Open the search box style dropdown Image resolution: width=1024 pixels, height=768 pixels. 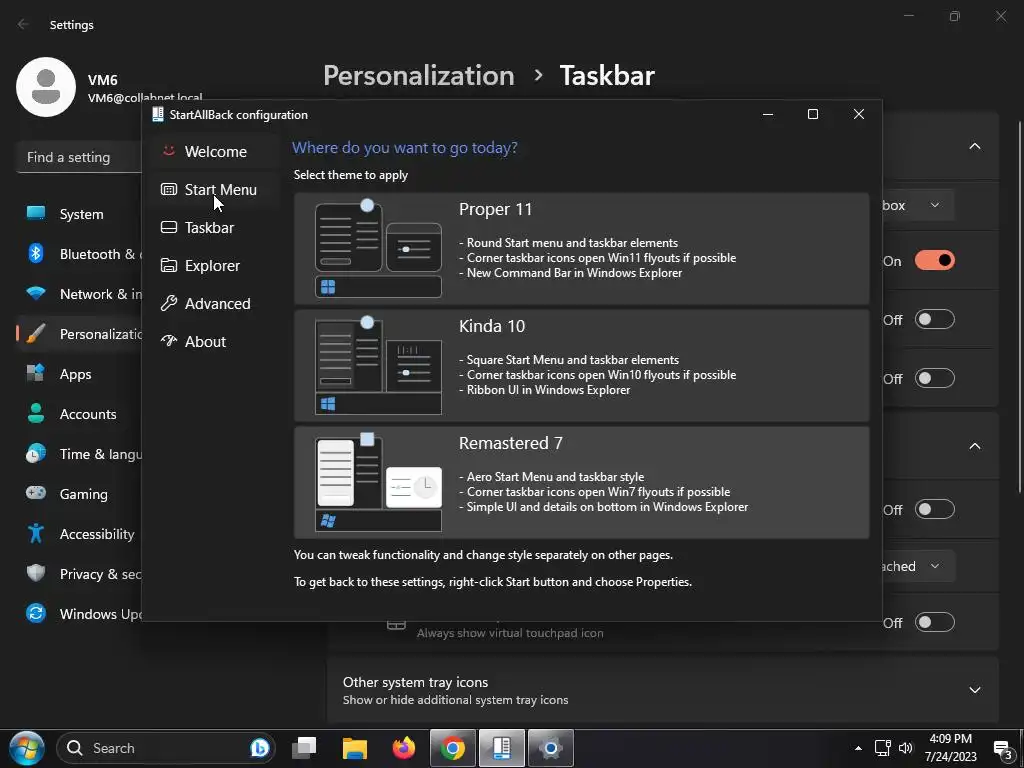pos(918,205)
